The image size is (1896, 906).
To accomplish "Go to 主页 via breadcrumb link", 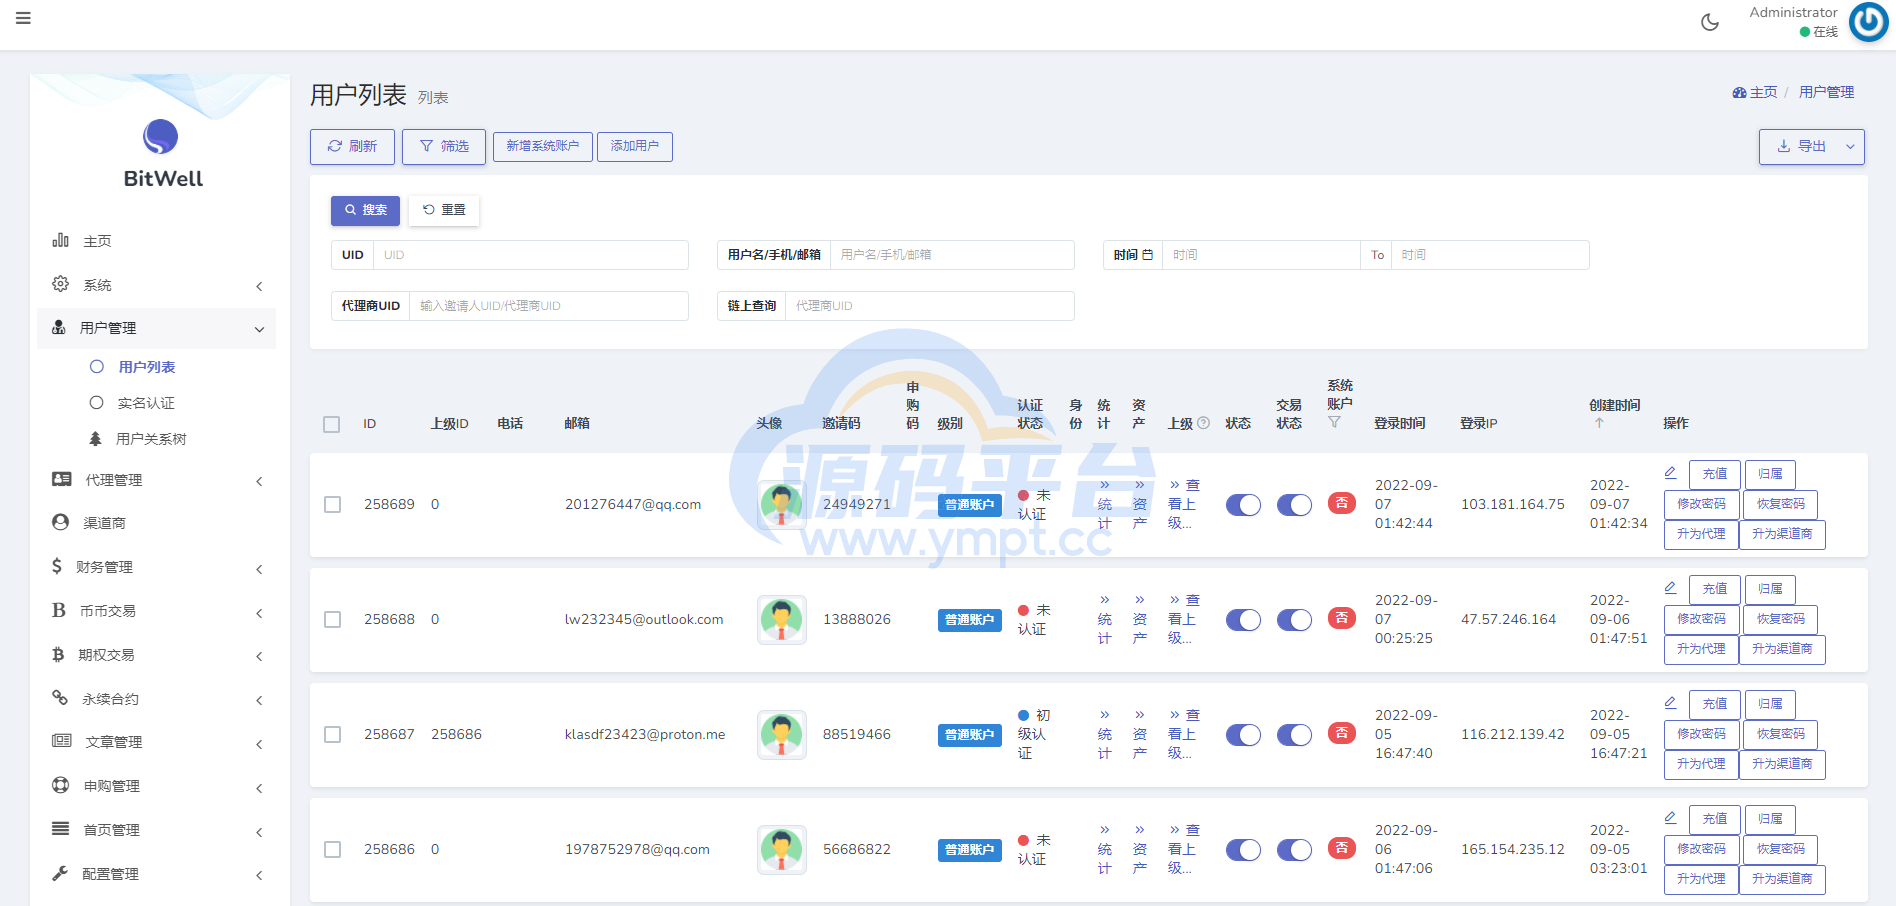I will coord(1755,92).
